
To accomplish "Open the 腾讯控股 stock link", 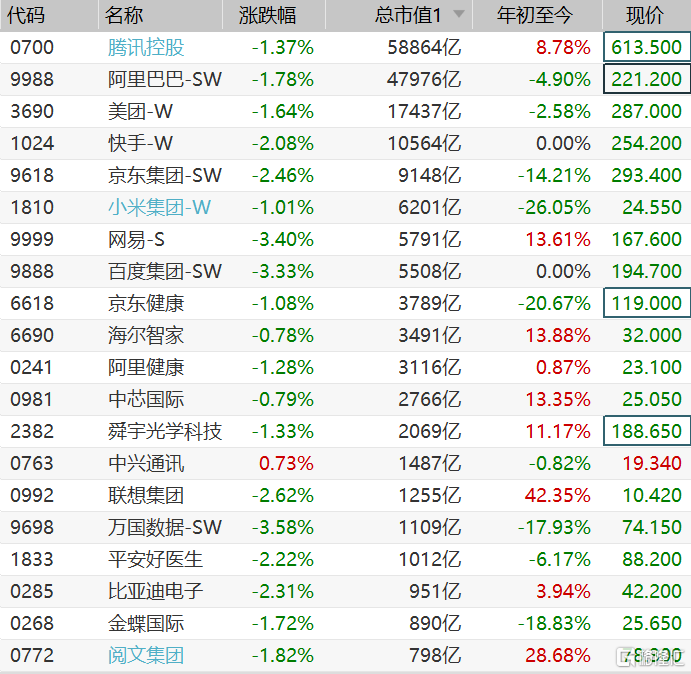I will pos(146,47).
